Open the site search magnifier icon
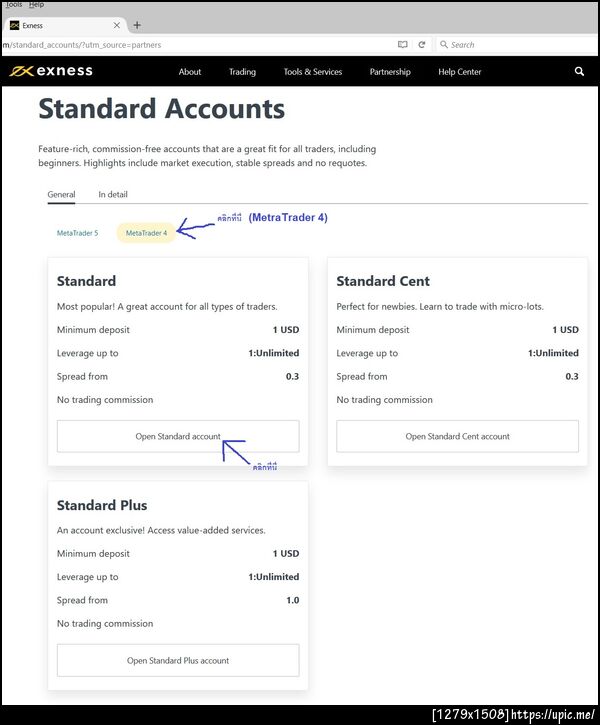The image size is (600, 725). click(579, 71)
